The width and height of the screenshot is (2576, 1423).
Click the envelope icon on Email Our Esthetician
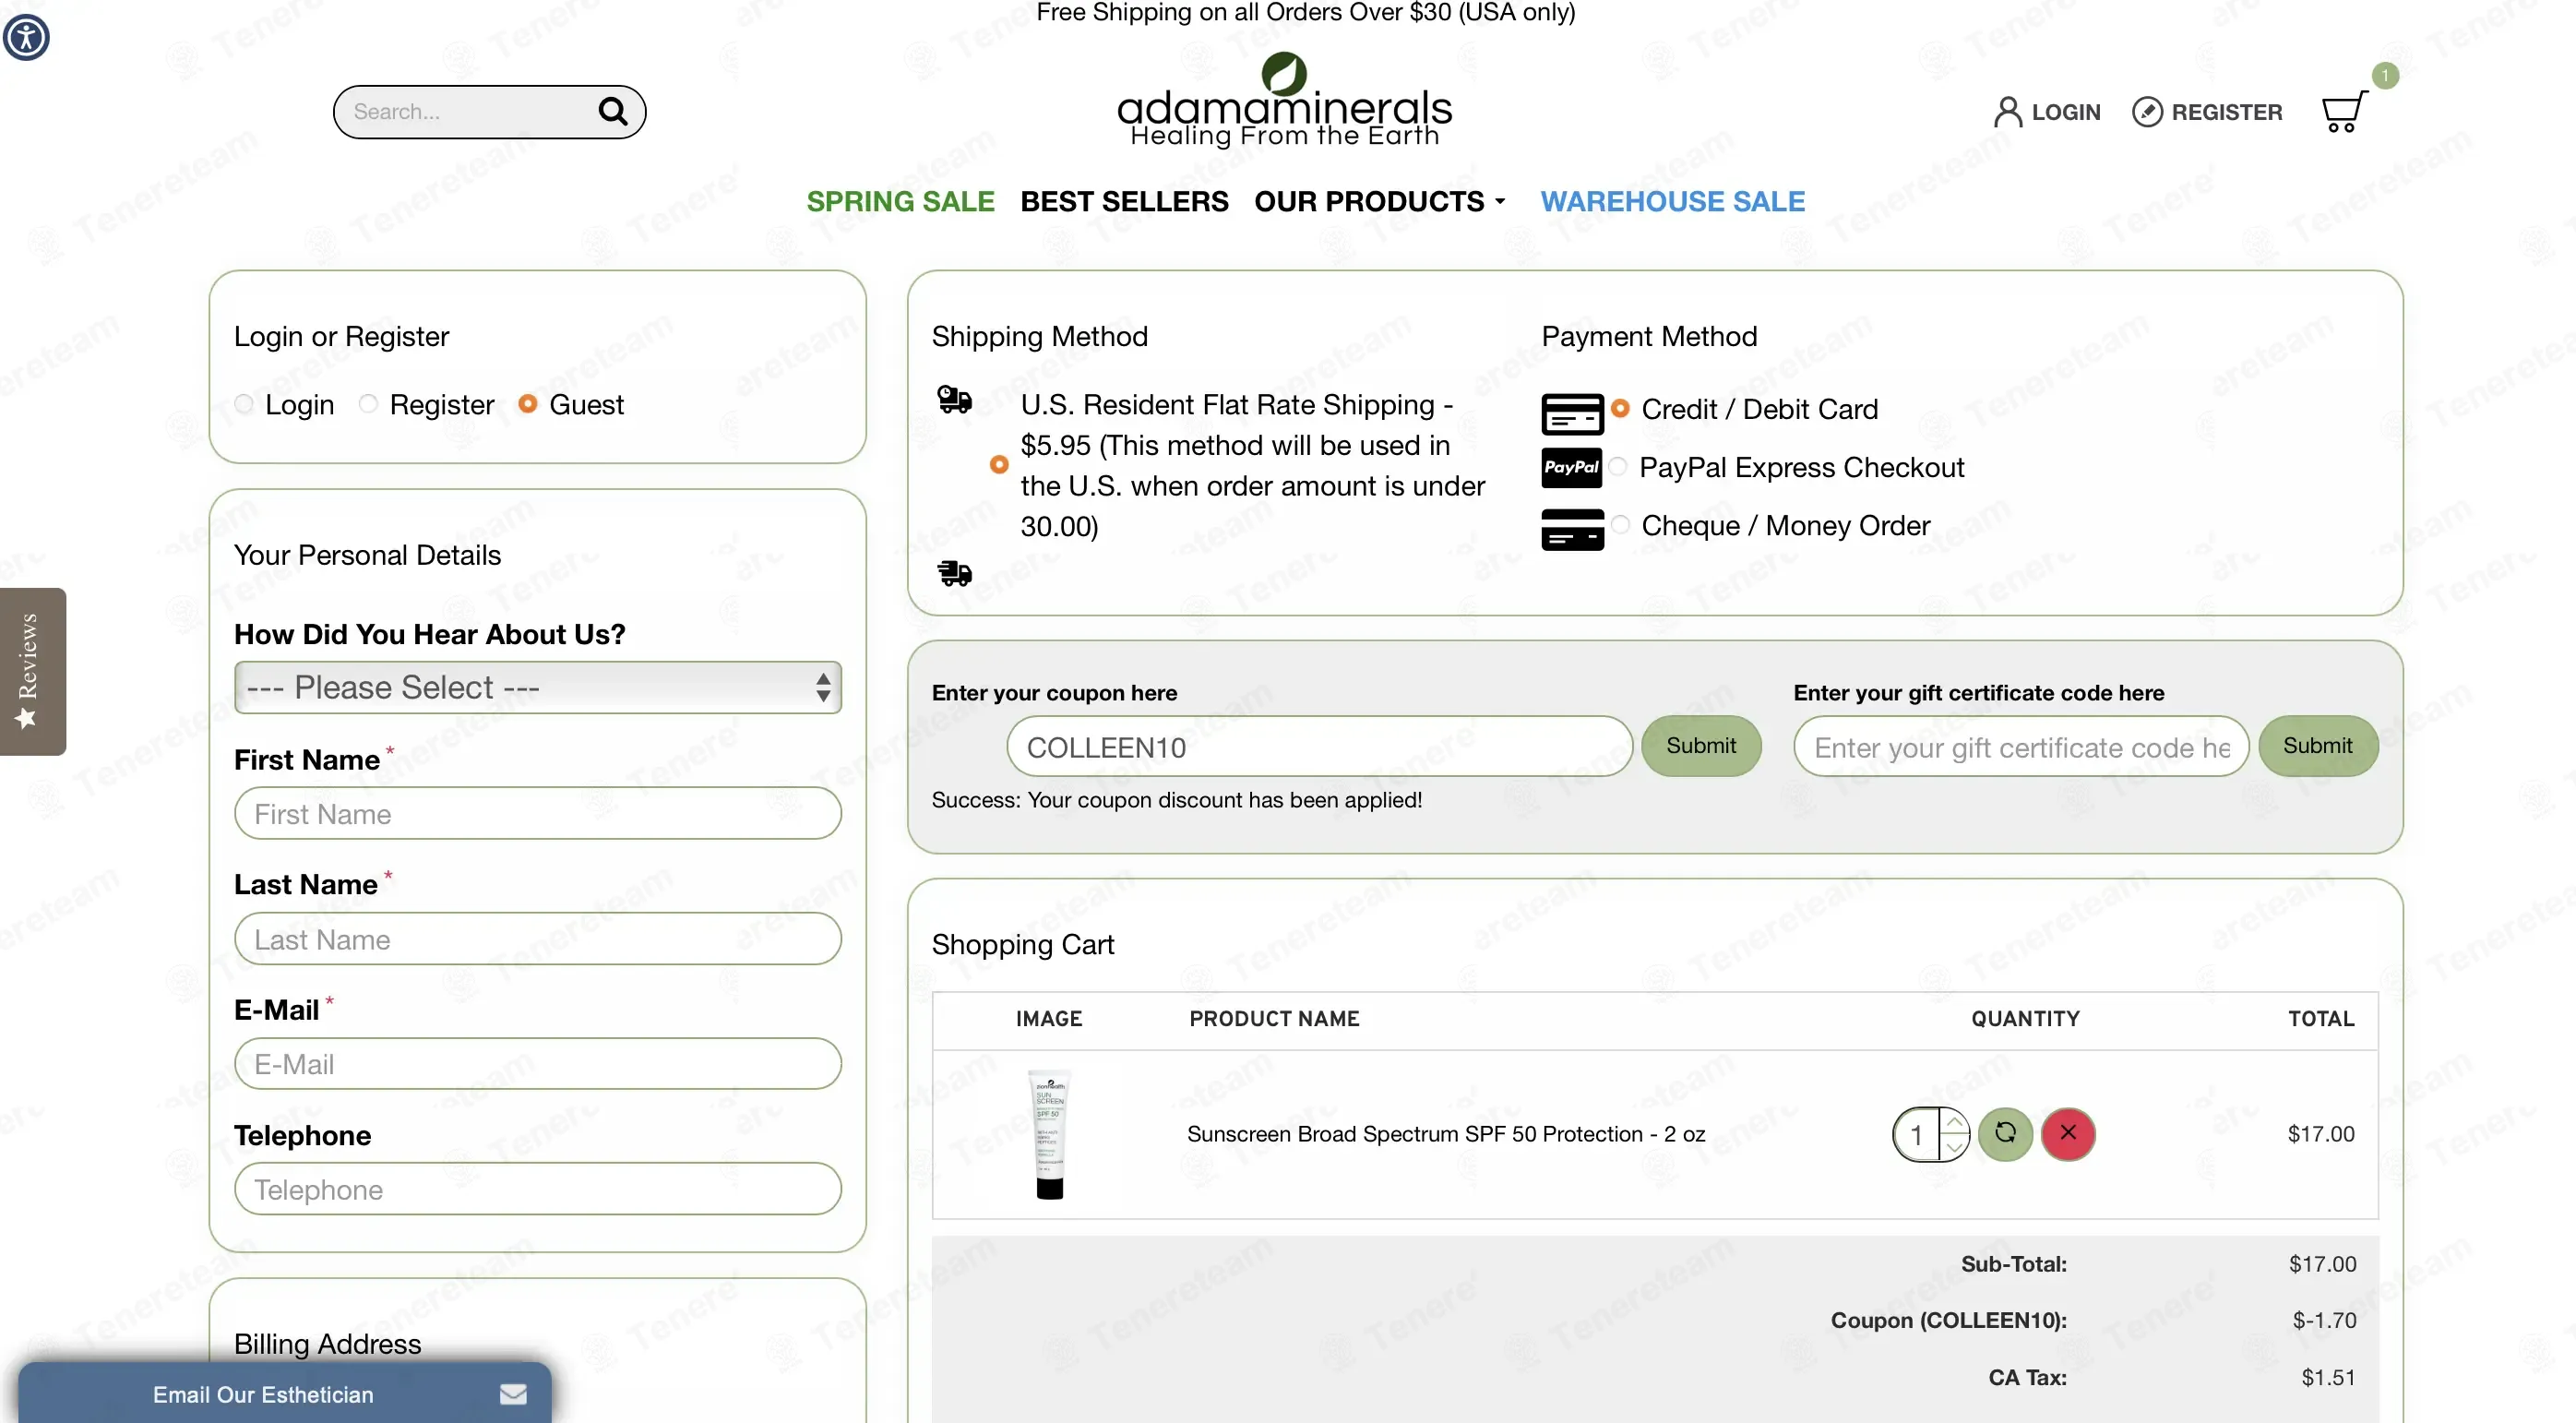(x=513, y=1393)
